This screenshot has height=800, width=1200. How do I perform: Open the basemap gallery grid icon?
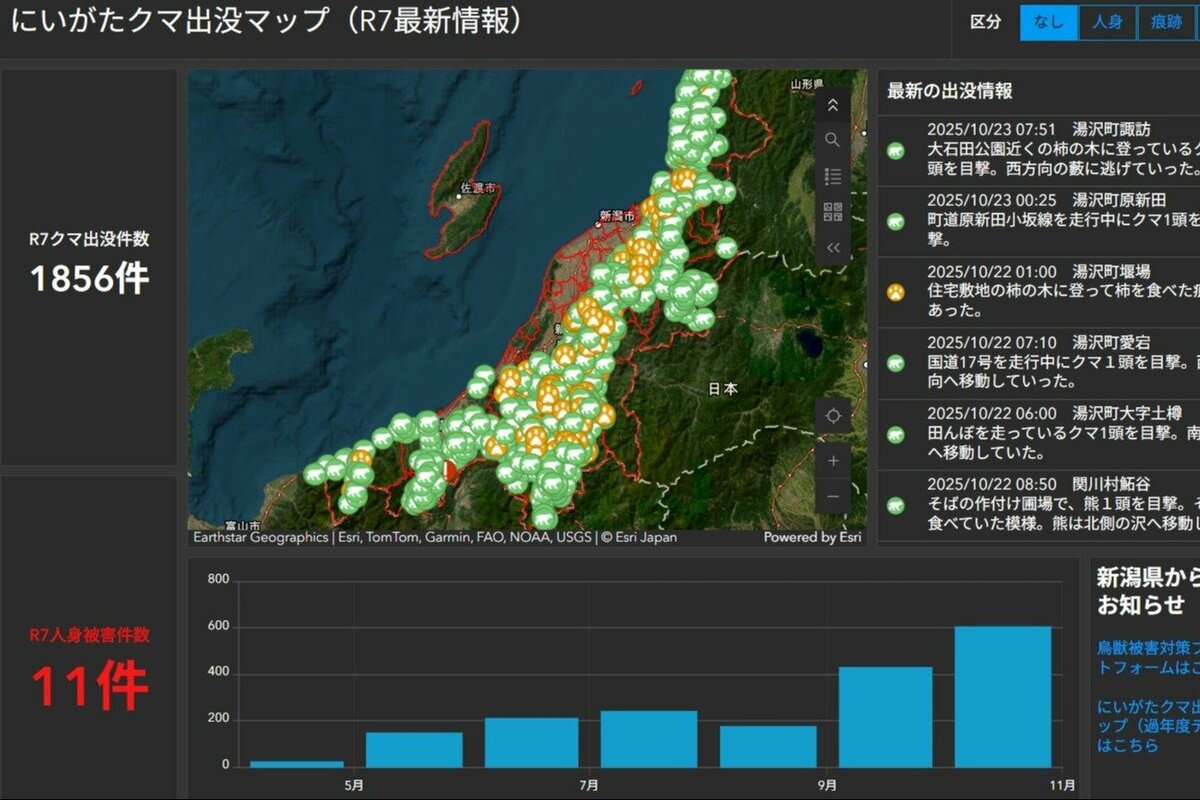[832, 212]
